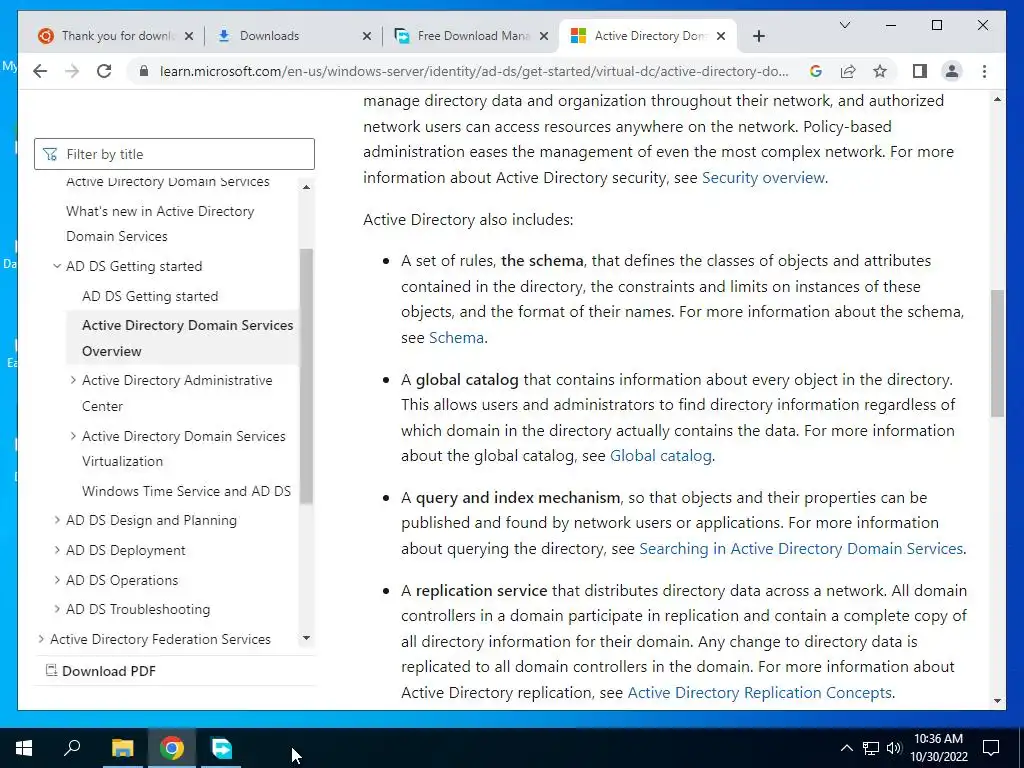The image size is (1024, 768).
Task: Expand Active Directory Federation Services
Action: (x=41, y=639)
